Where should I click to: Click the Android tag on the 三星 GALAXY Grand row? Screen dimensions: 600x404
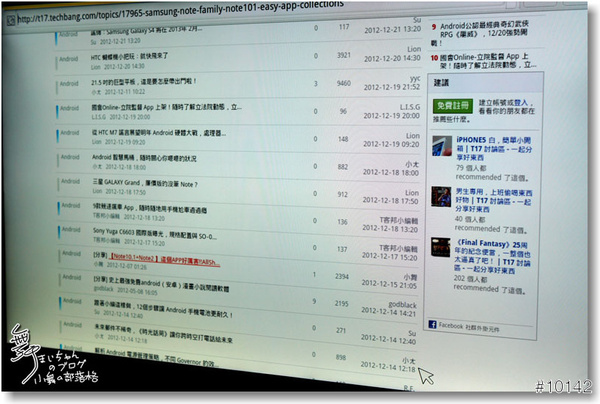tap(70, 181)
